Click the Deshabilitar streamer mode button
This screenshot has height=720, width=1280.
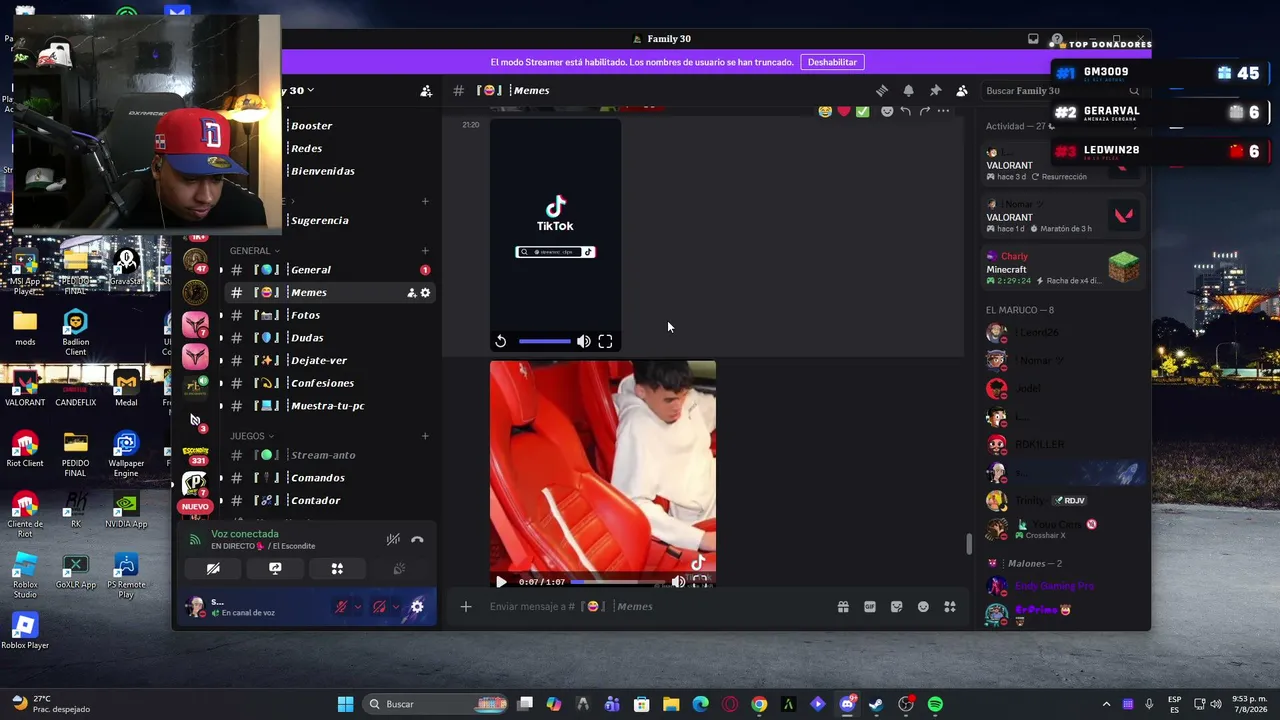(832, 62)
